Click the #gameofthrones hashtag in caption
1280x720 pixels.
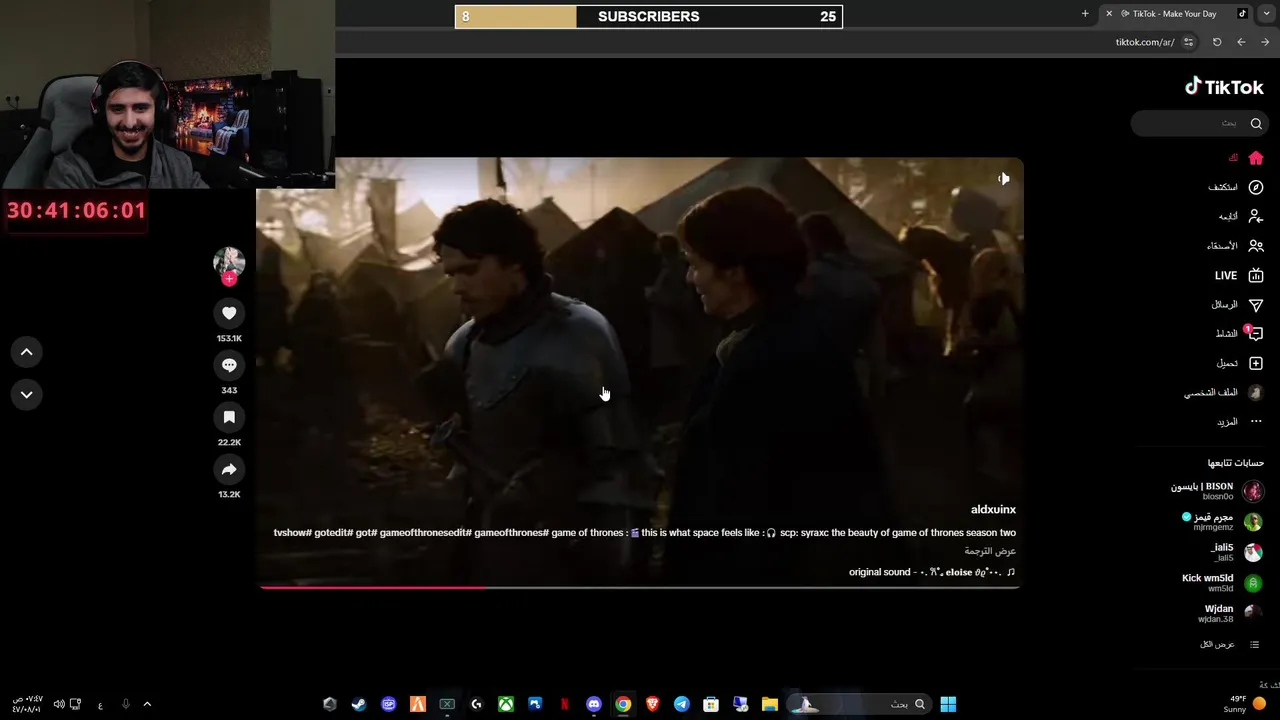510,533
